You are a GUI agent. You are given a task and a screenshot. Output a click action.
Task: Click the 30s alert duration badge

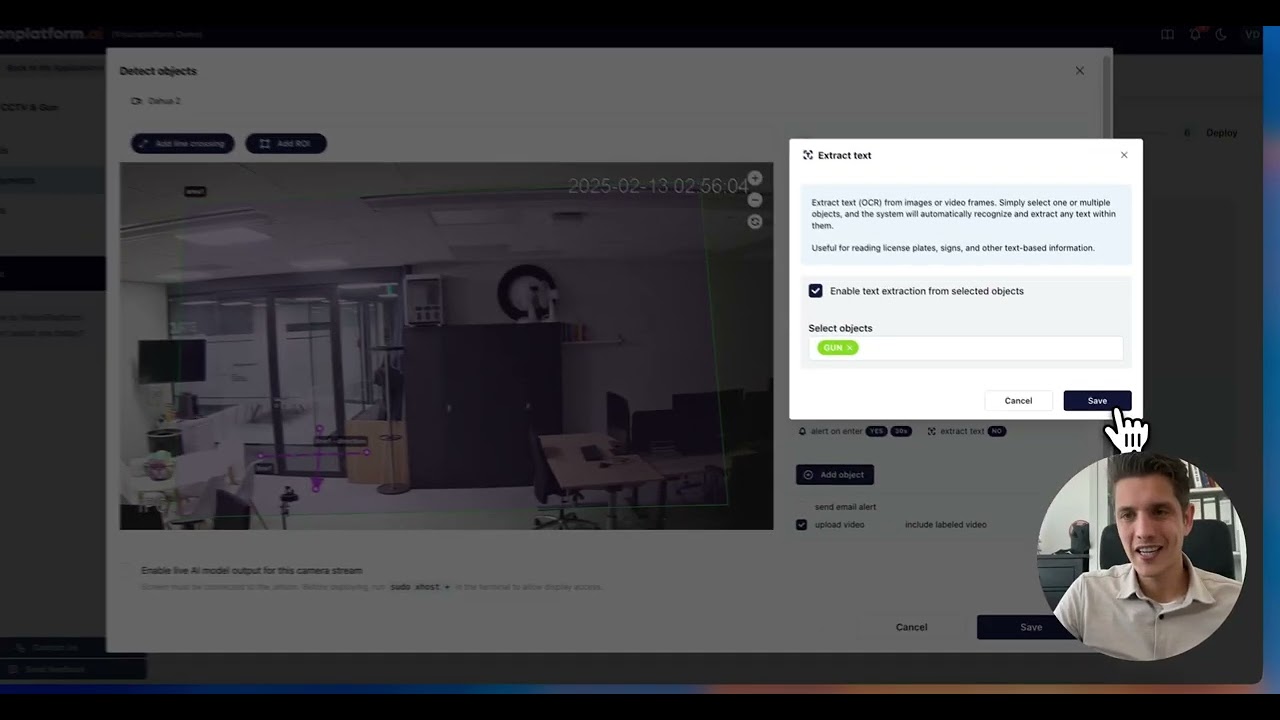(x=901, y=432)
